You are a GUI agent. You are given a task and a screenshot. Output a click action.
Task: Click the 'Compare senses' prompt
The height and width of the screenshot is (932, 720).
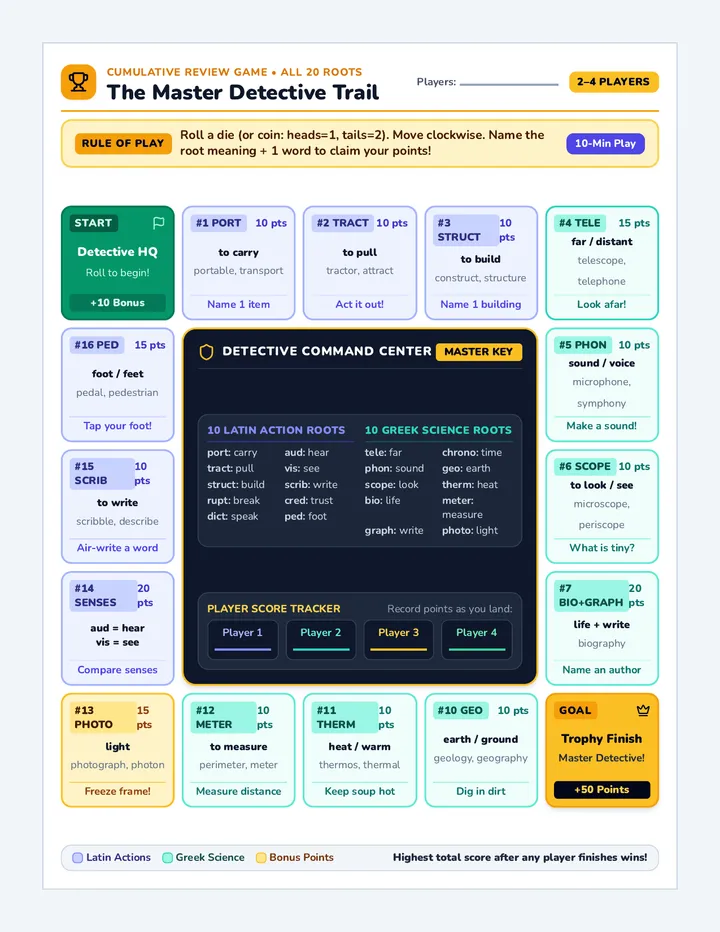pos(118,669)
